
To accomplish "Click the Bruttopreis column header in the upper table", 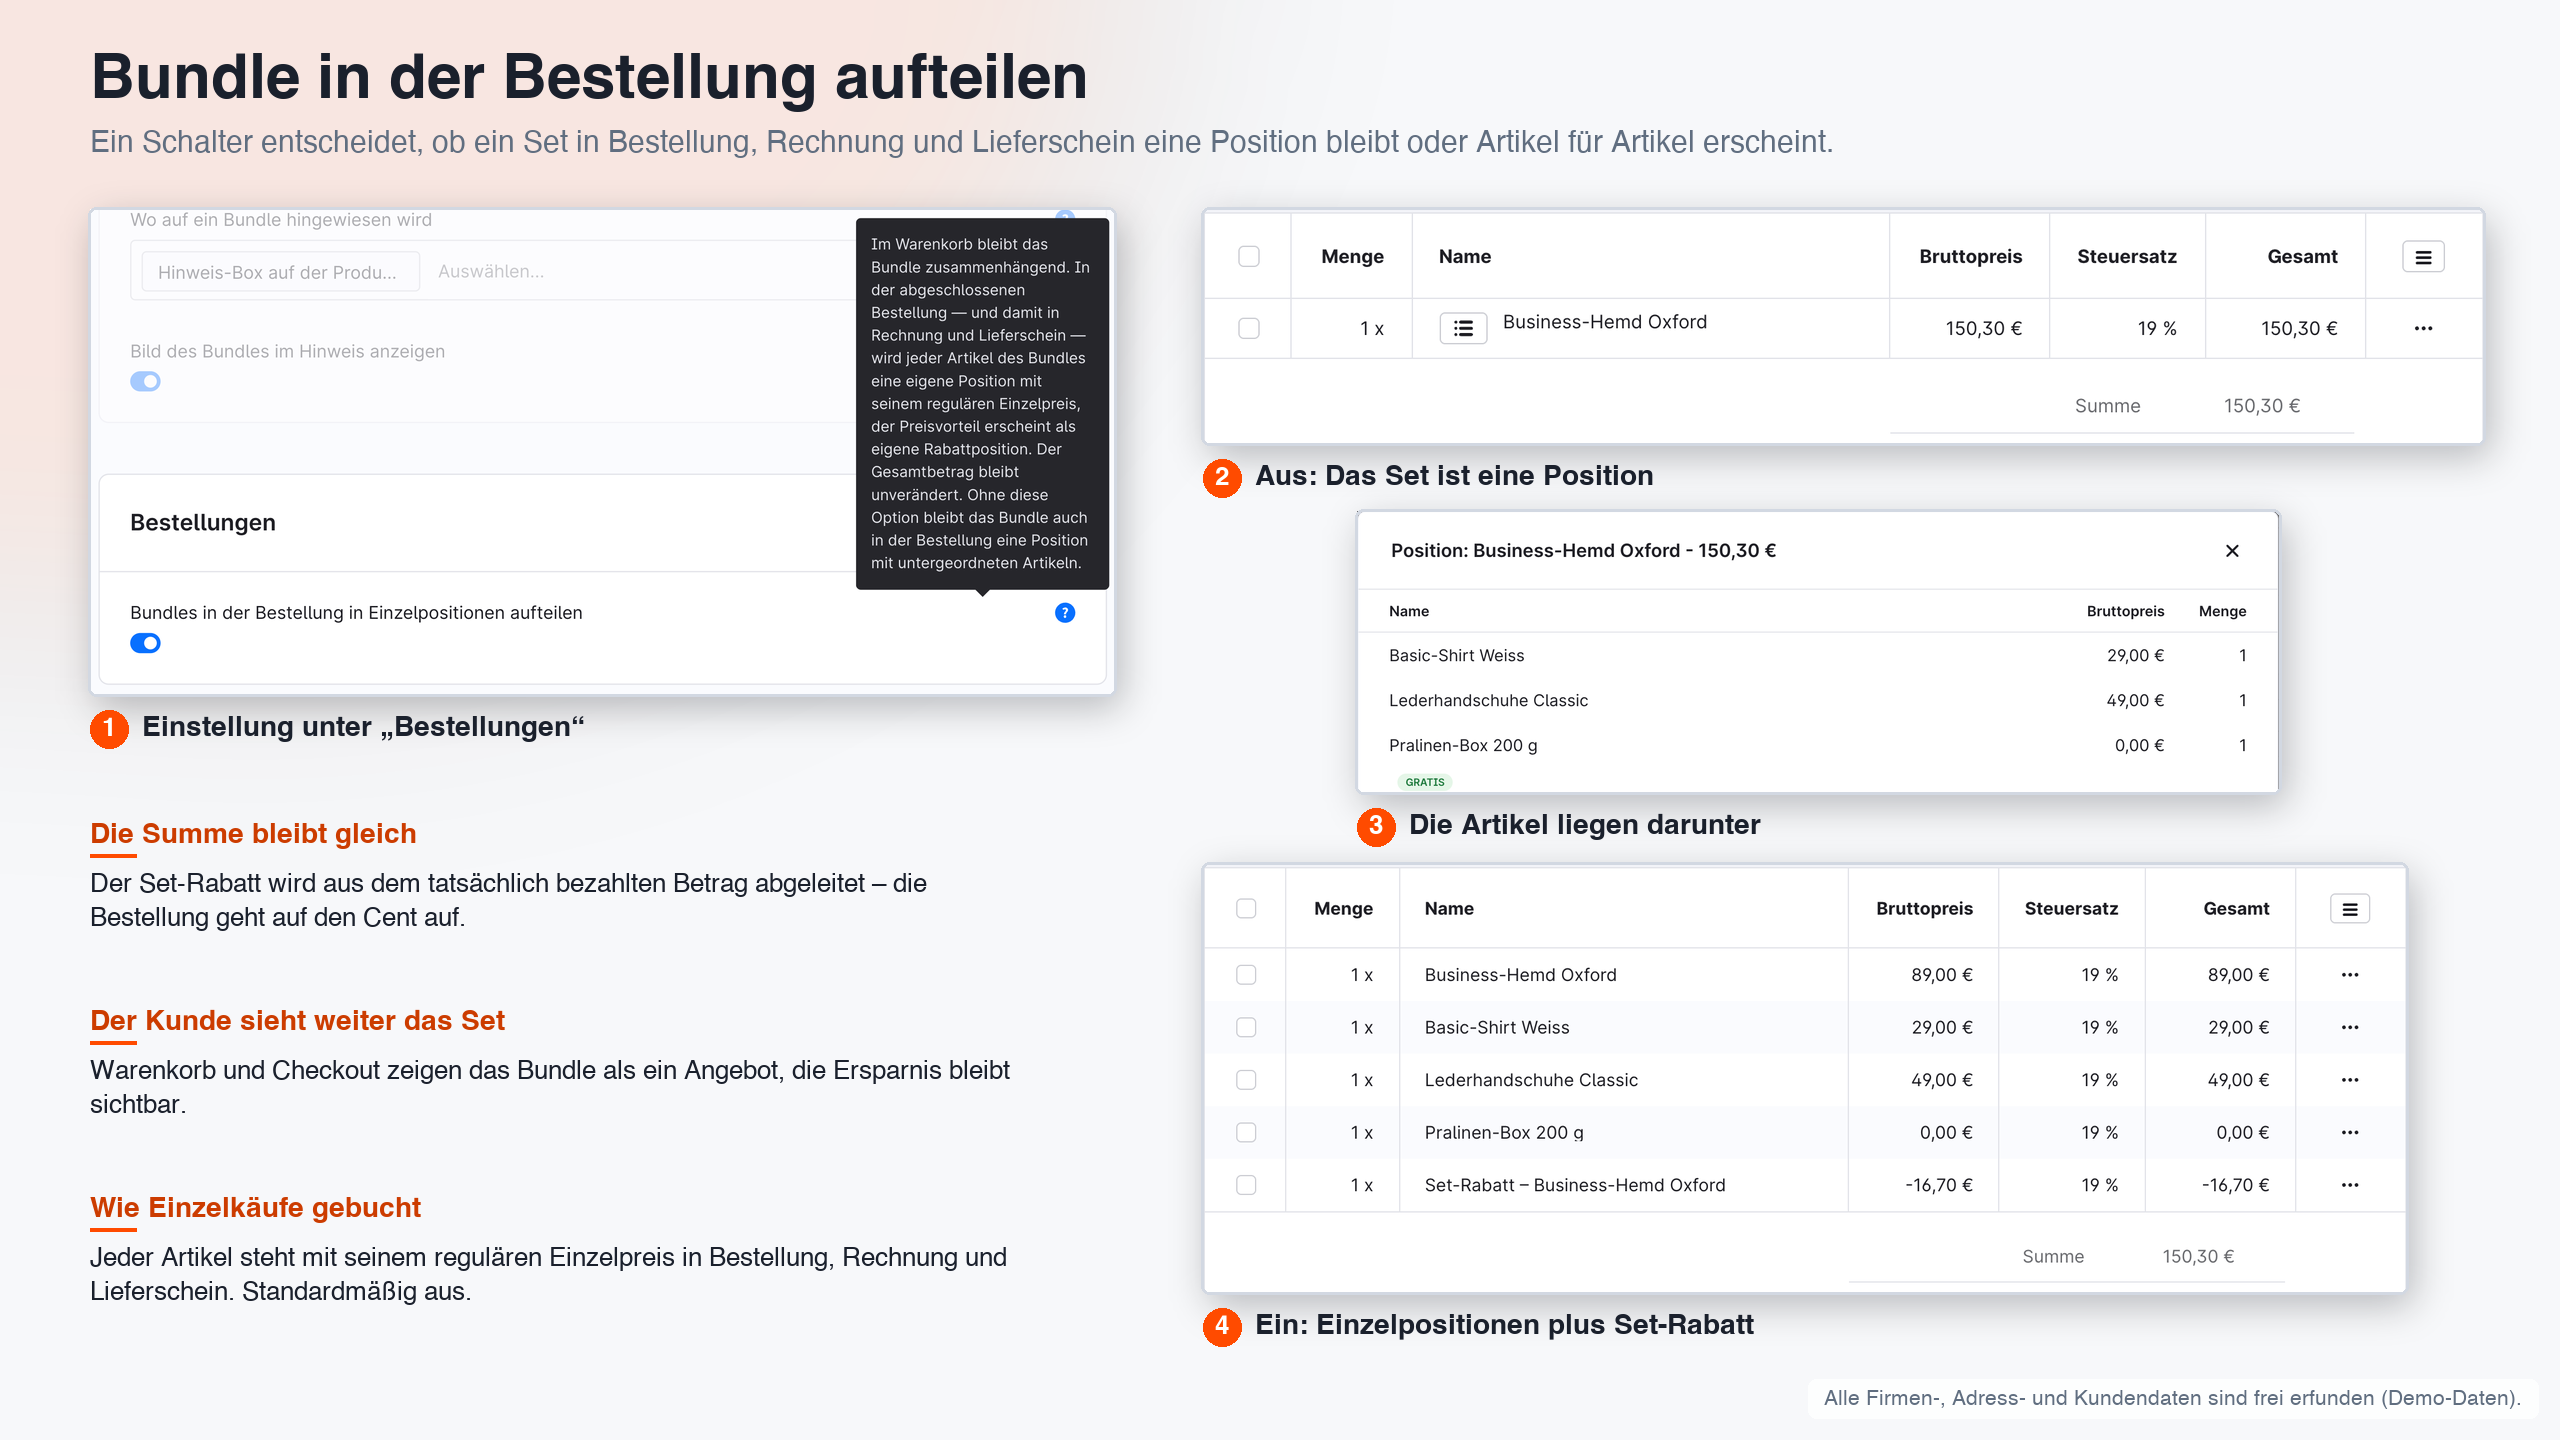I will coord(1970,257).
